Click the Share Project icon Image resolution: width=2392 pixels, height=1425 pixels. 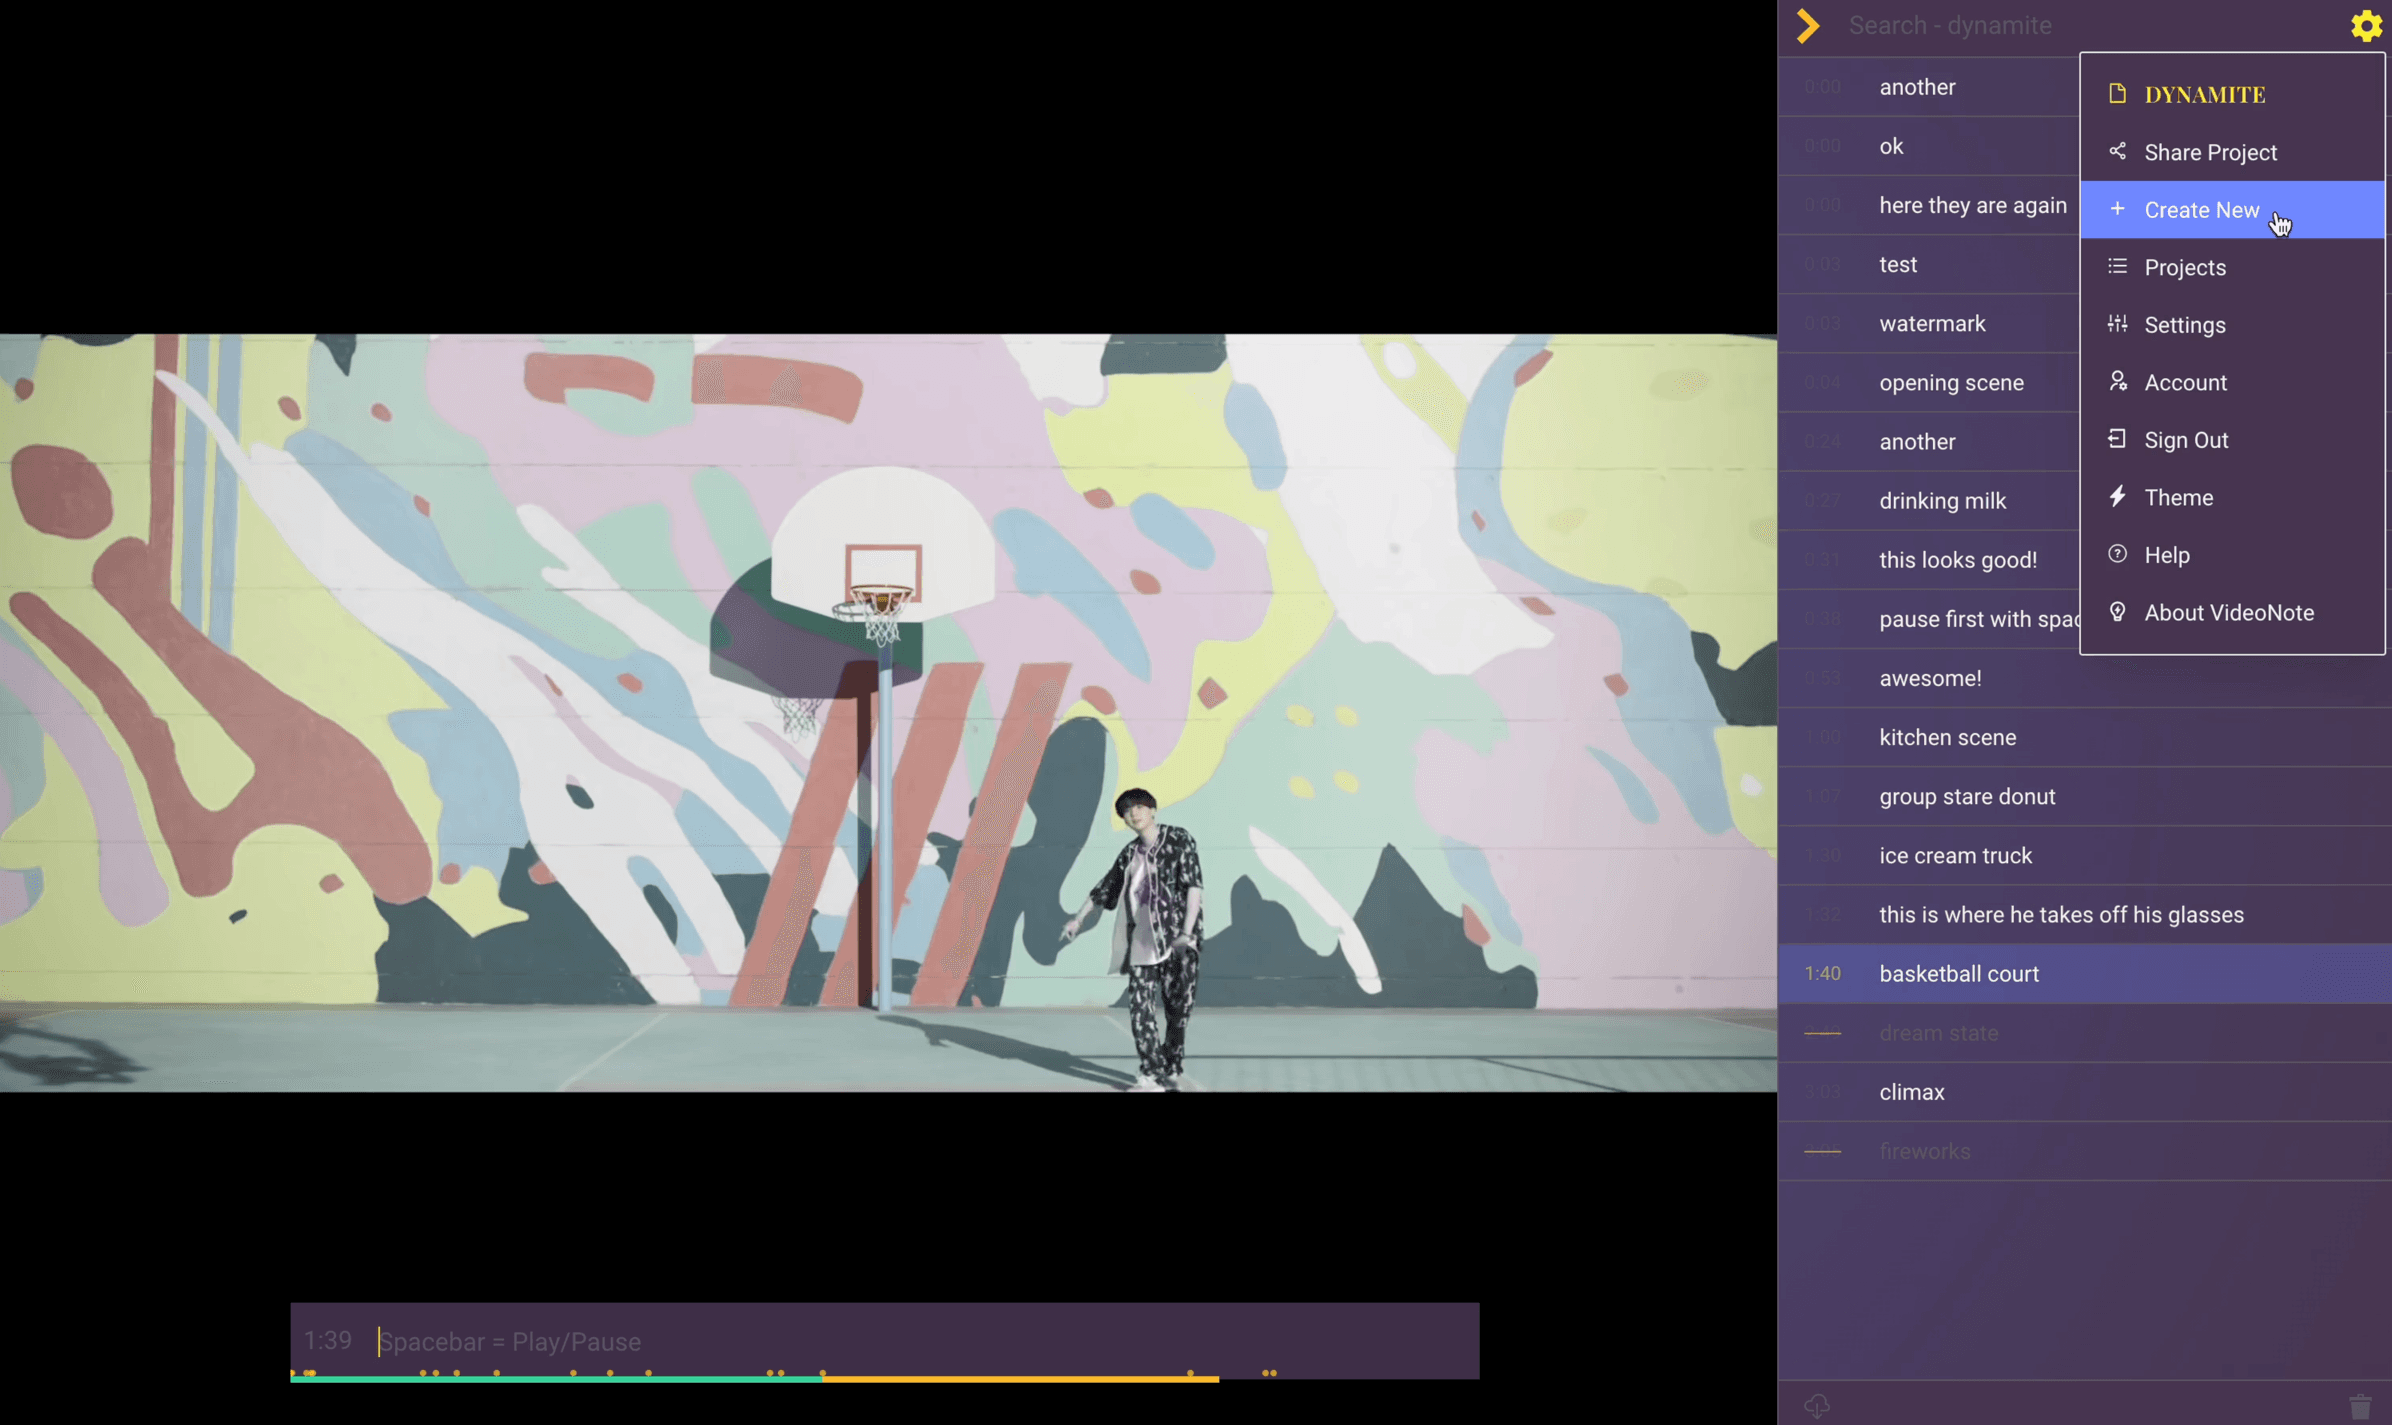(2117, 152)
